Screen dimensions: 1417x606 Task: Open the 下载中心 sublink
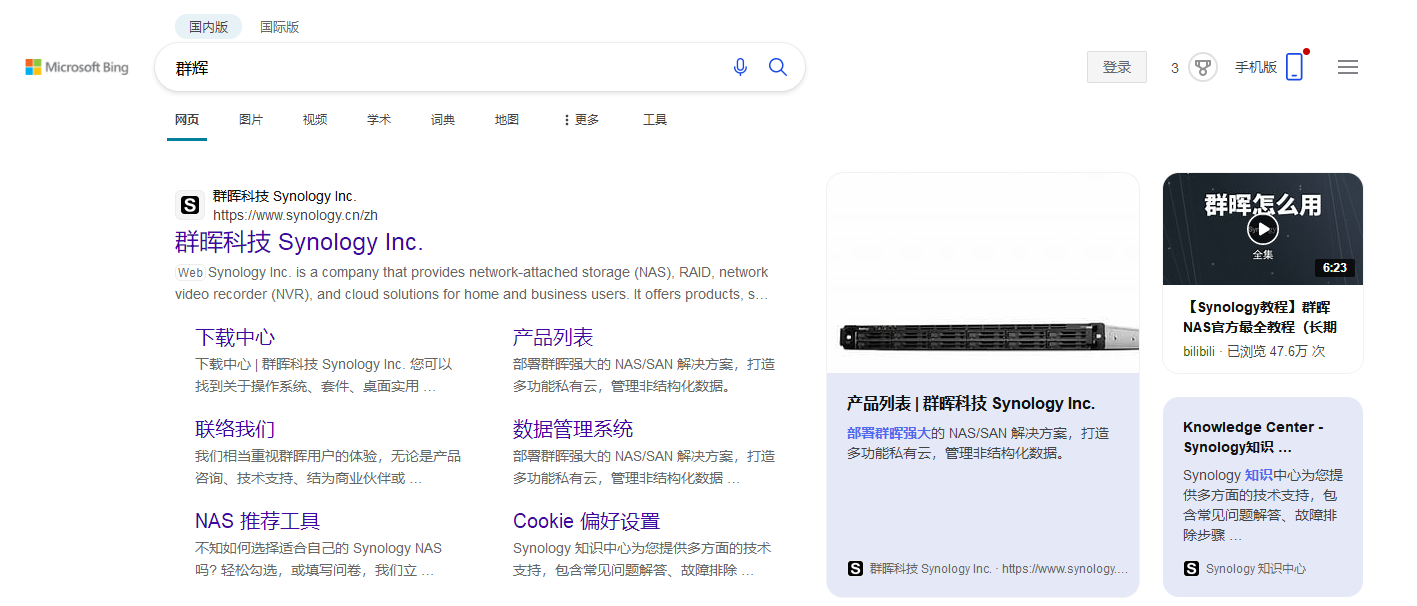[x=235, y=337]
